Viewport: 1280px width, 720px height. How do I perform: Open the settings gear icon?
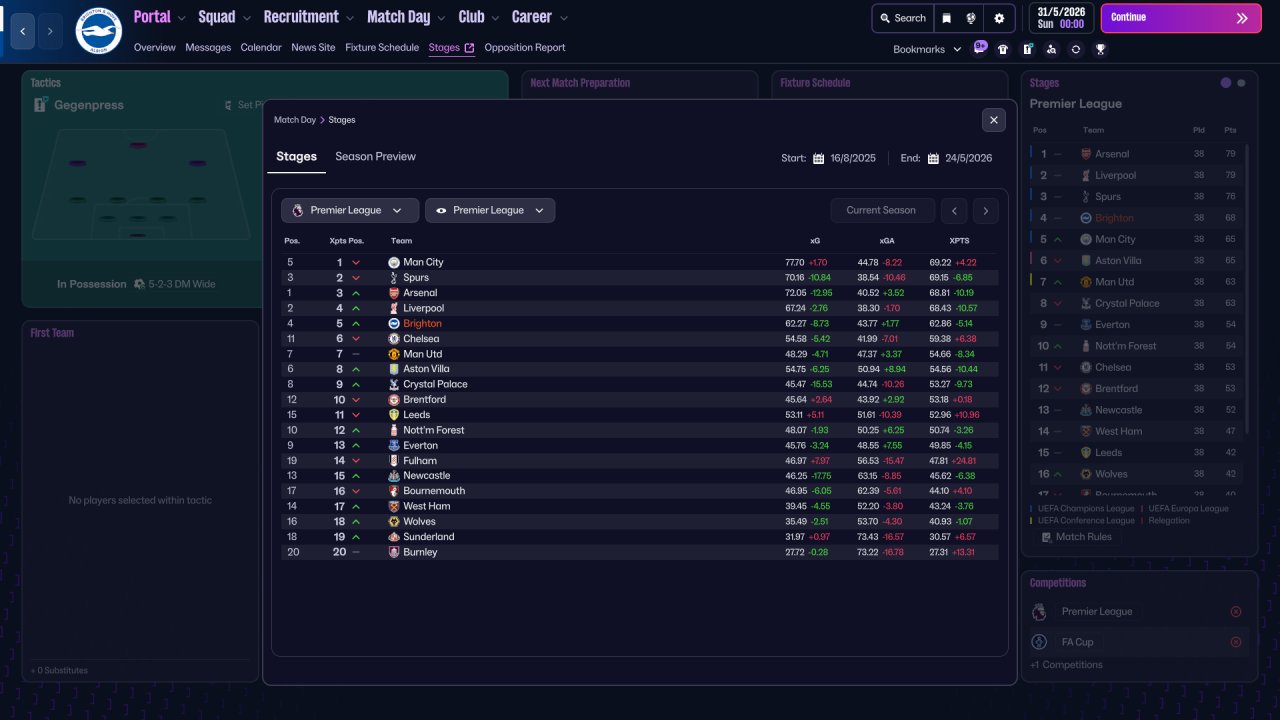point(999,18)
